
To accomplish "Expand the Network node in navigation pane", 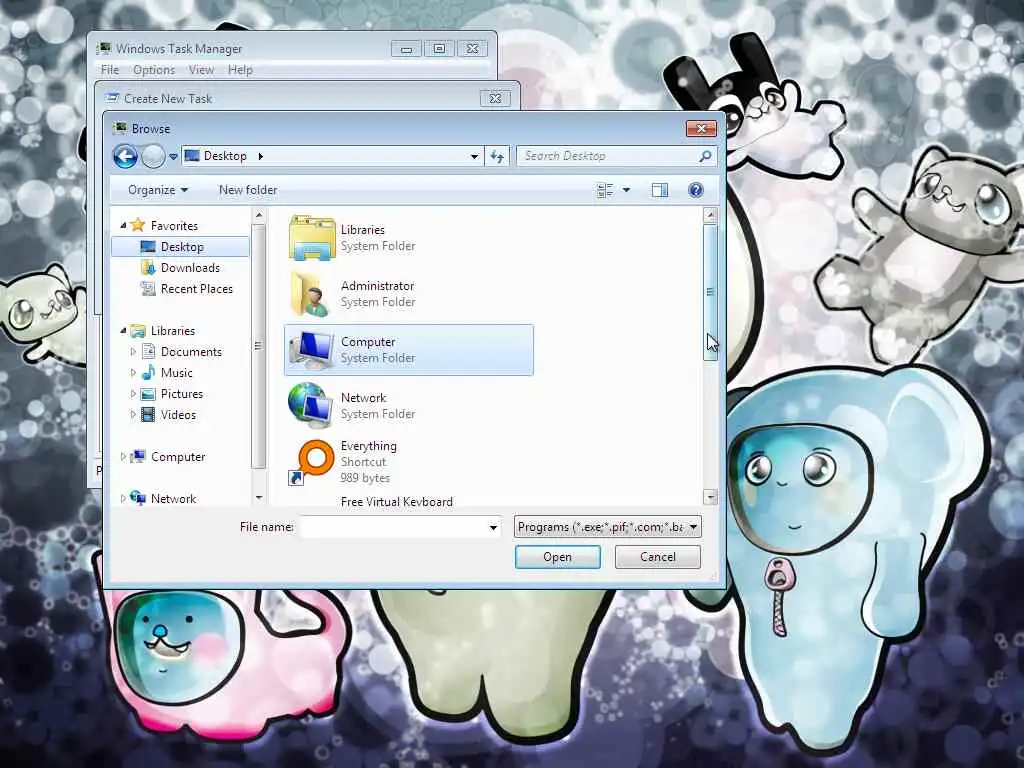I will pos(123,498).
